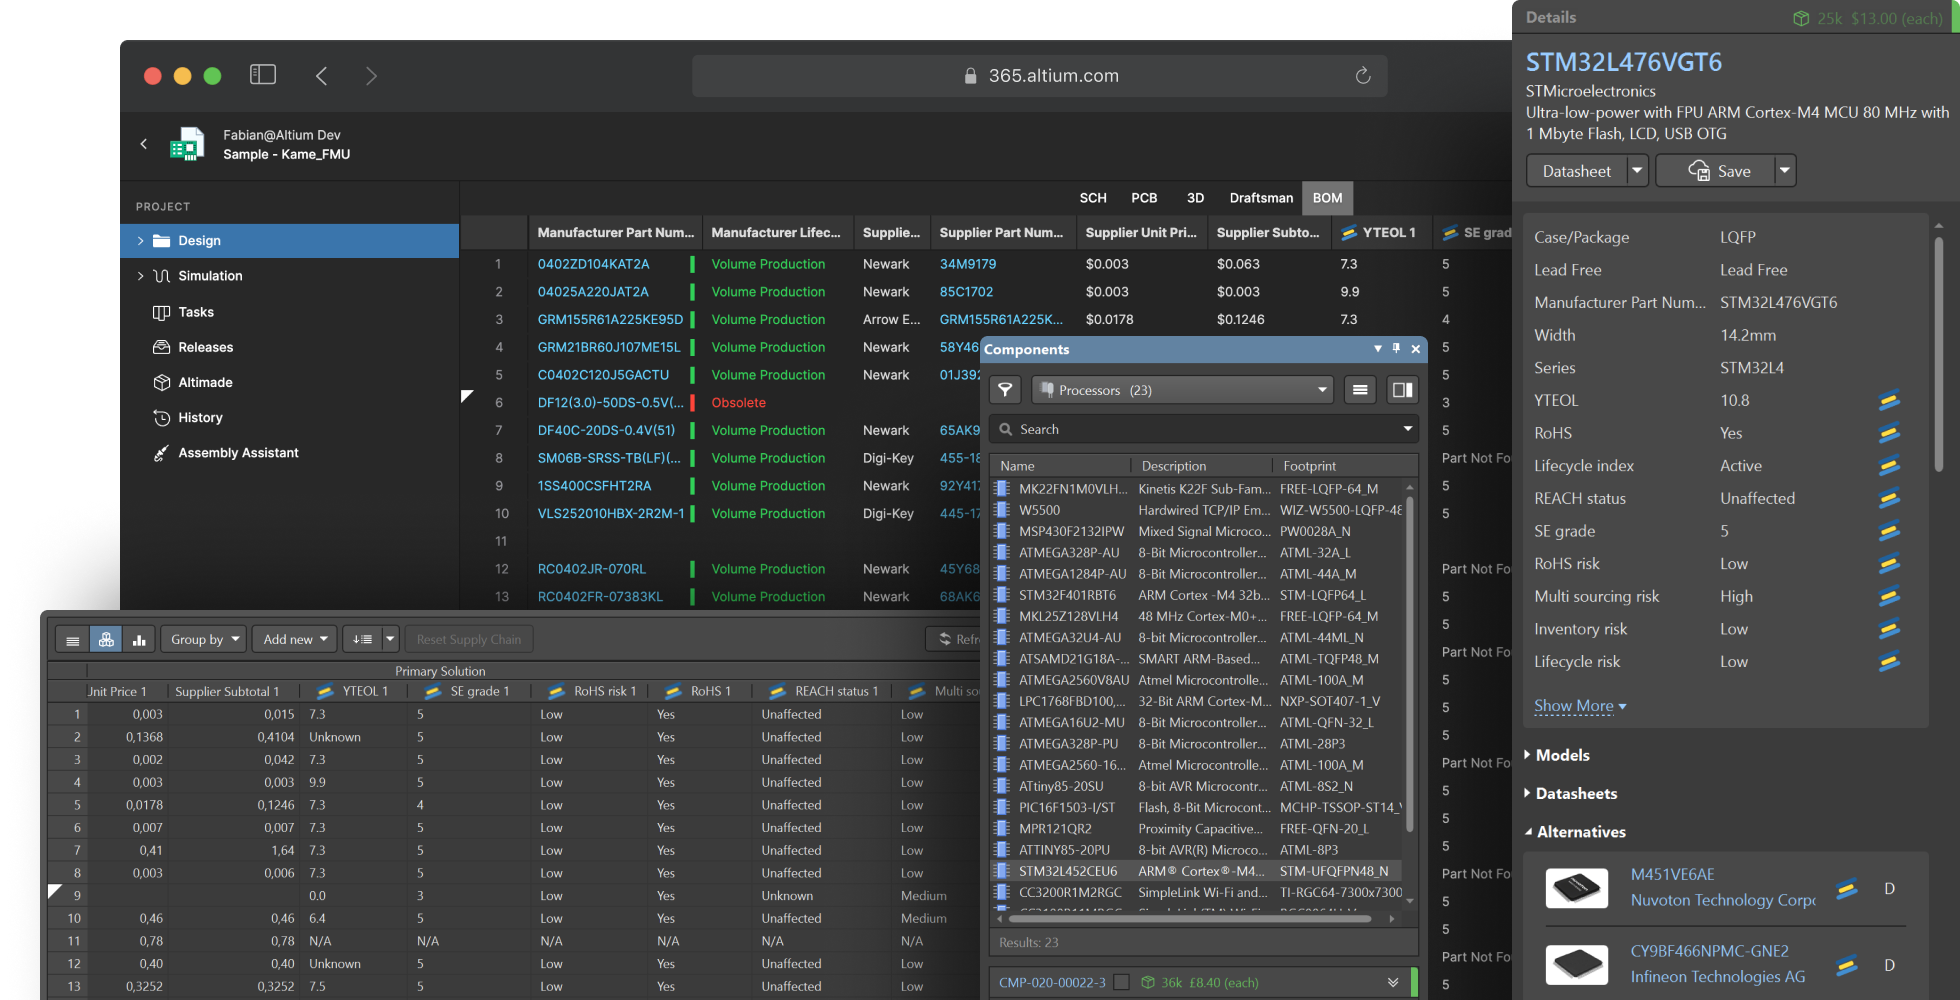Open the Components panel hamburger menu
This screenshot has width=1960, height=1000.
click(1360, 390)
